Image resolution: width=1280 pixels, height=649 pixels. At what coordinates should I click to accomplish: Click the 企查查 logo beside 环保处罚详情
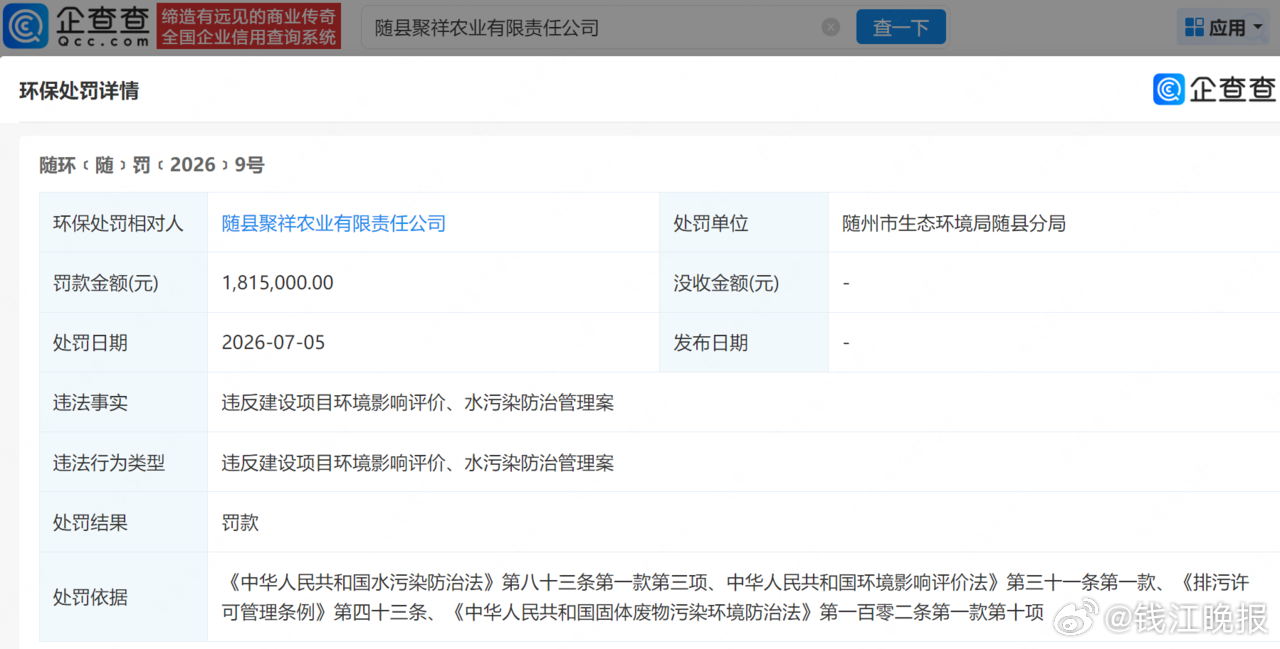[1215, 89]
